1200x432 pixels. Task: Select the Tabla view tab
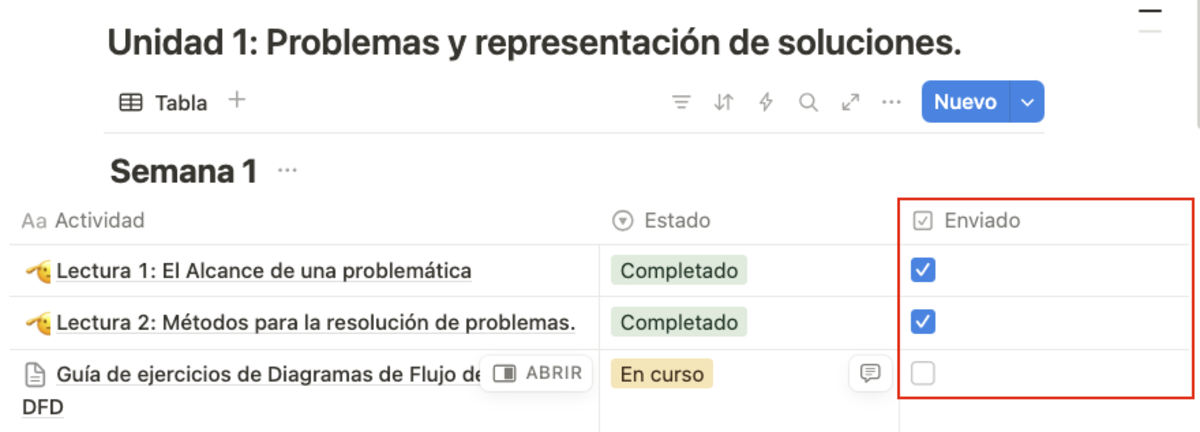pyautogui.click(x=164, y=102)
